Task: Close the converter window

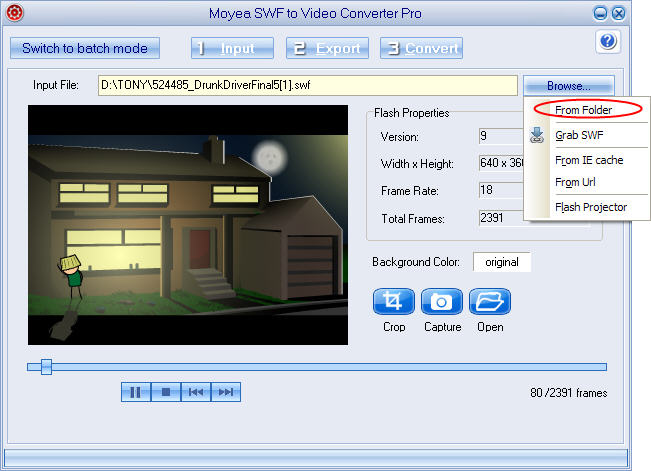Action: [x=619, y=14]
